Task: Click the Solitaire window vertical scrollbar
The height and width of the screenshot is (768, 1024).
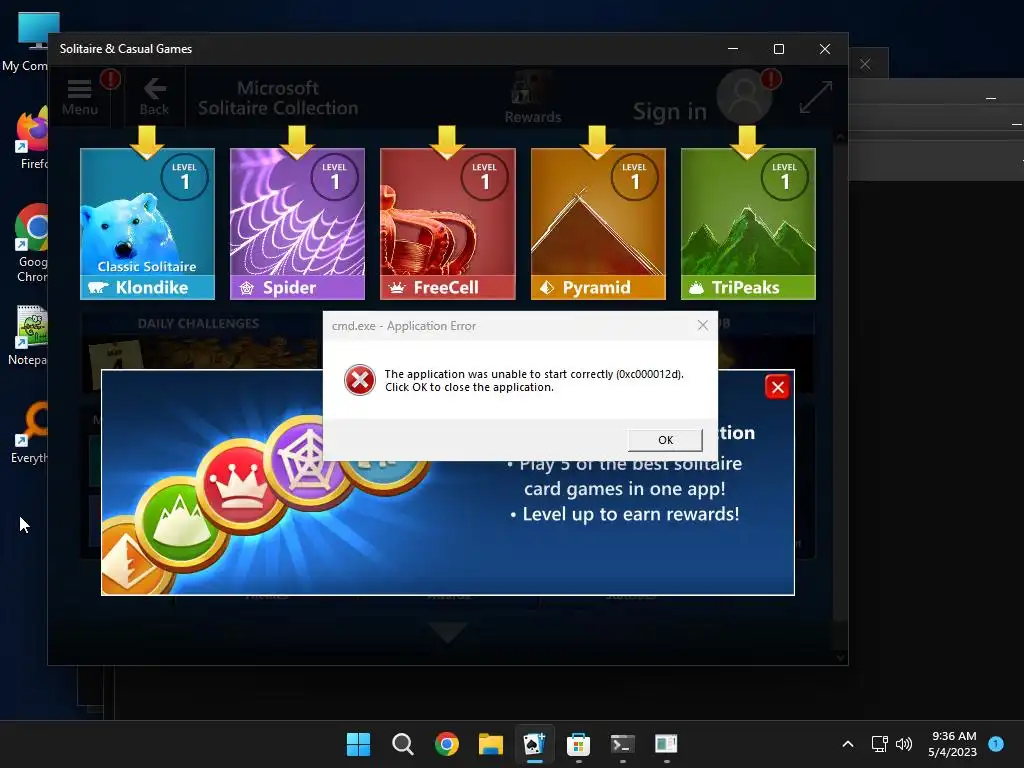Action: click(x=840, y=398)
